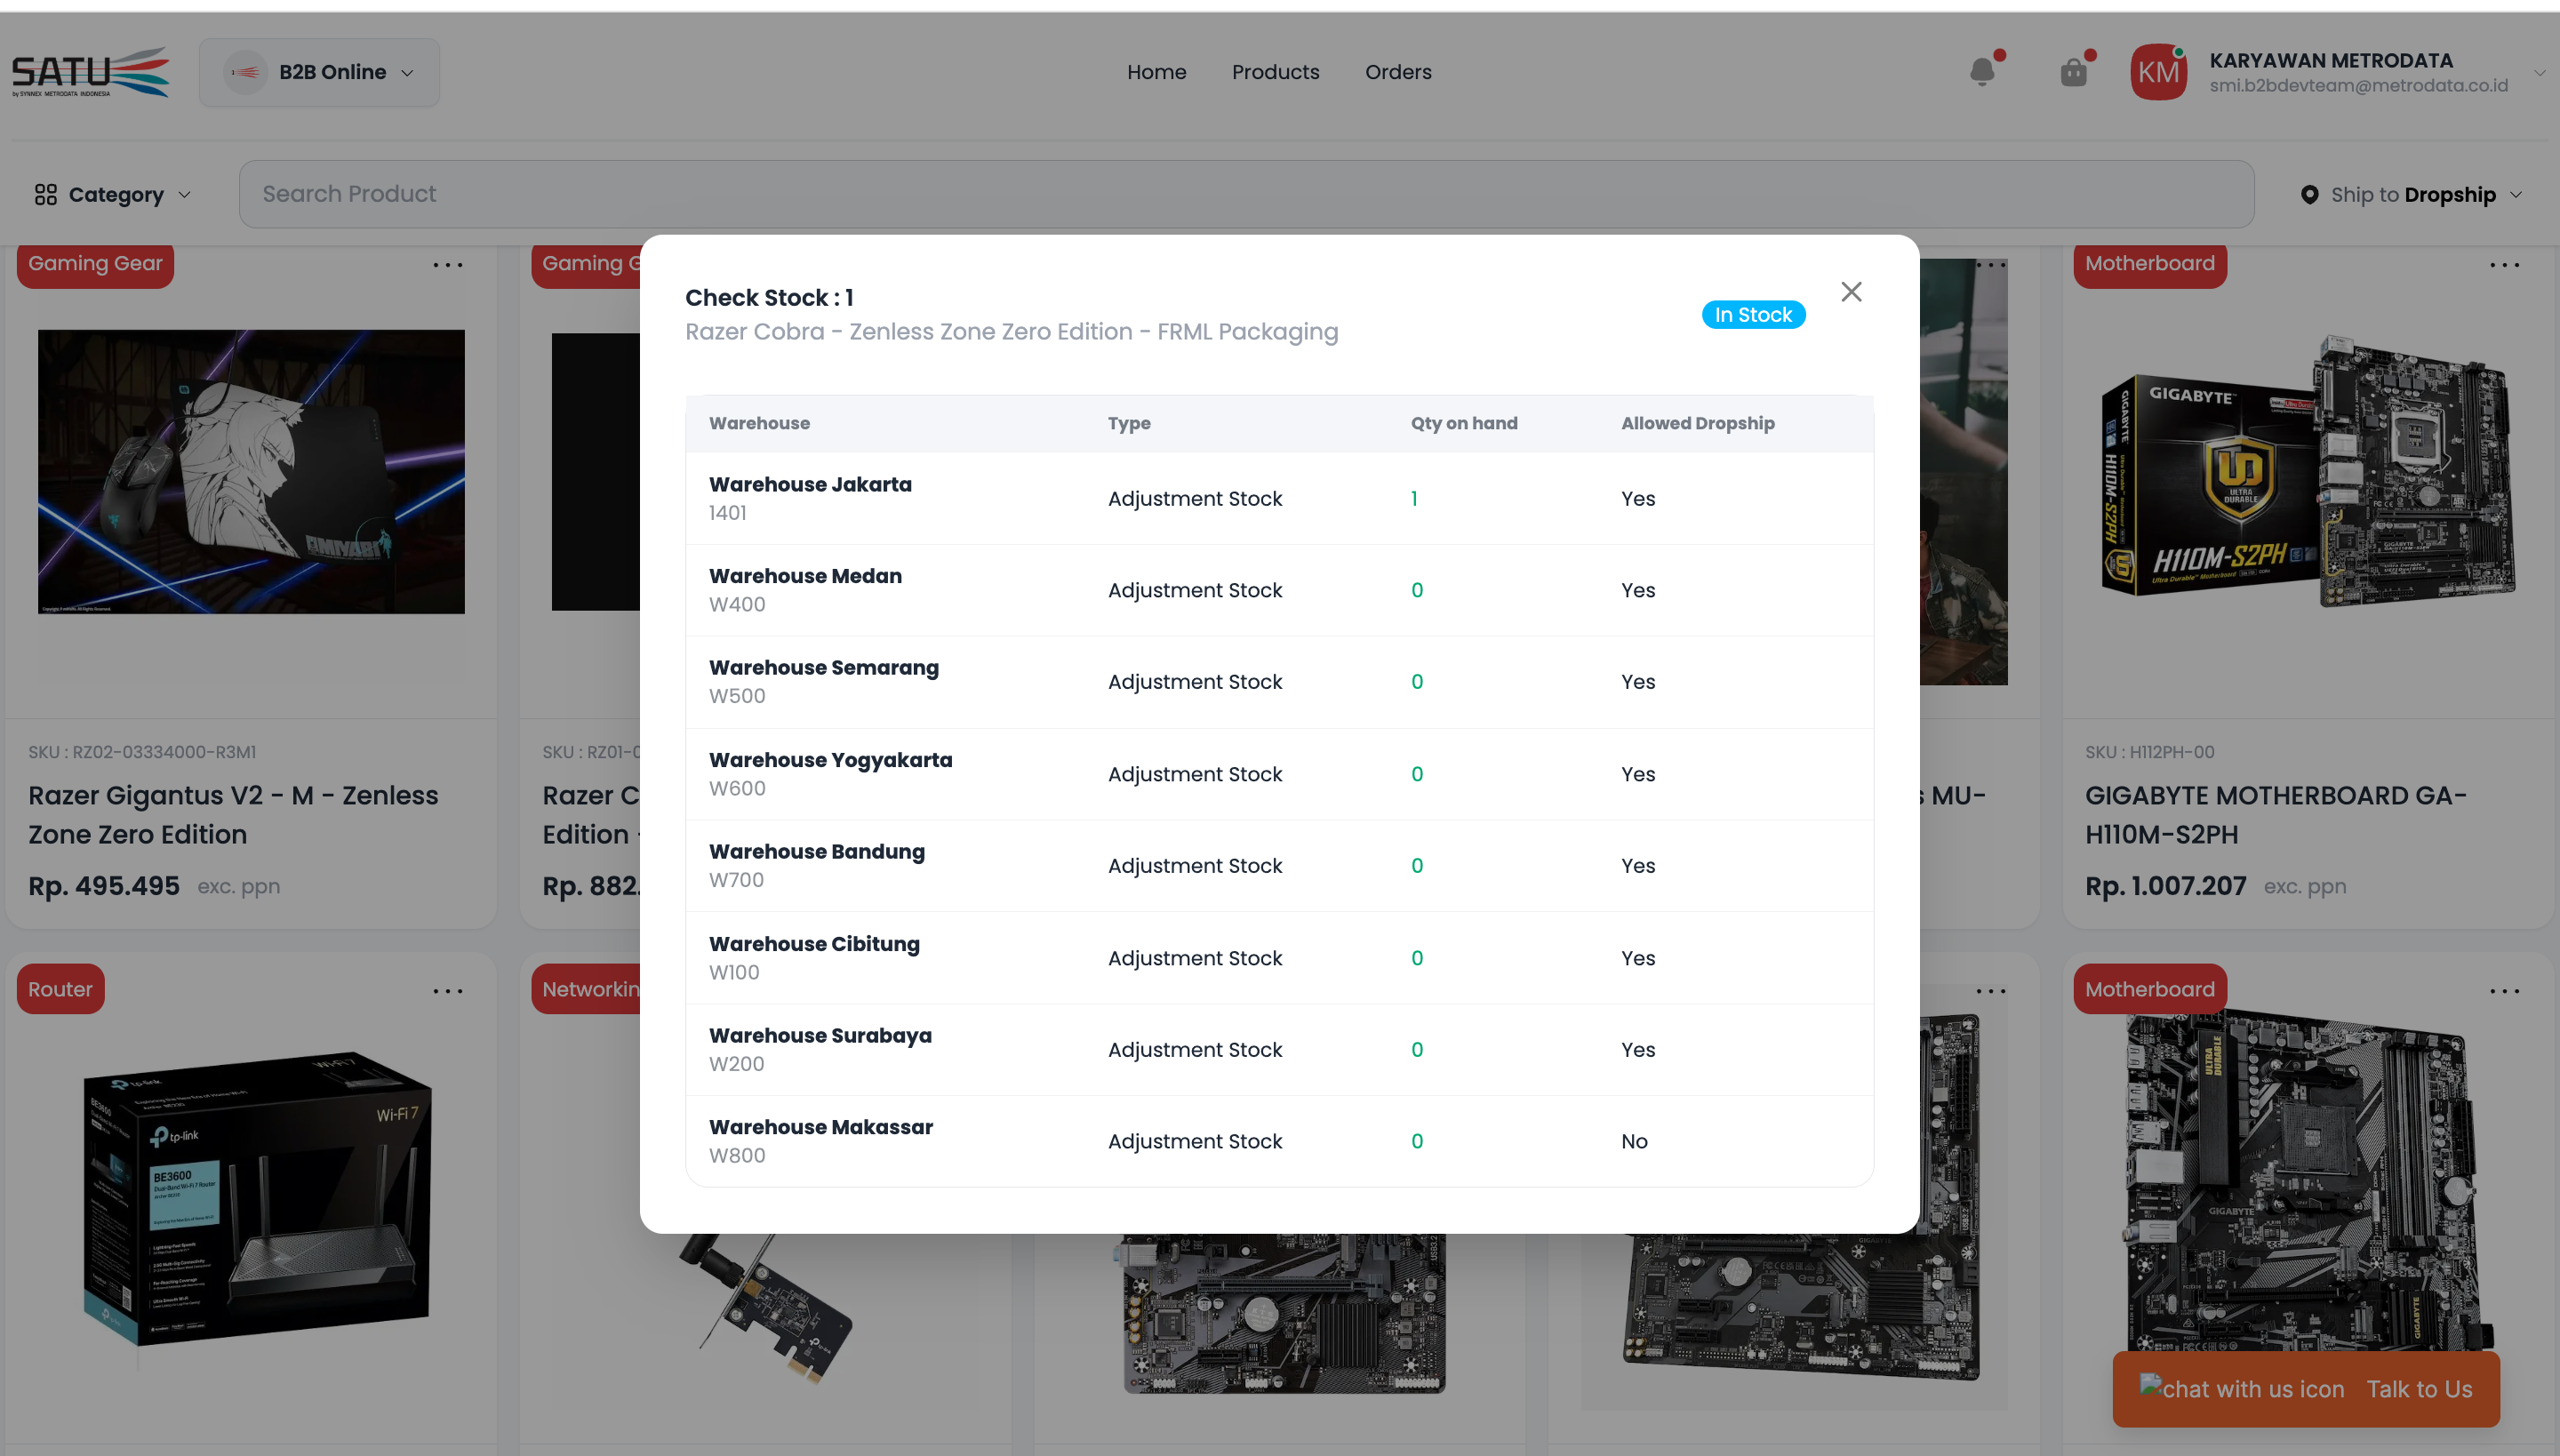This screenshot has width=2560, height=1456.
Task: Expand the user account menu chevron
Action: (x=2539, y=73)
